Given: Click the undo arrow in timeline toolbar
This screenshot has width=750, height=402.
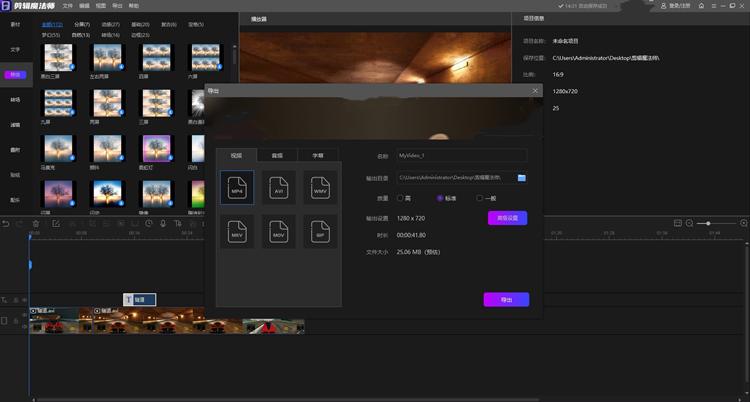Looking at the screenshot, I should click(x=6, y=223).
